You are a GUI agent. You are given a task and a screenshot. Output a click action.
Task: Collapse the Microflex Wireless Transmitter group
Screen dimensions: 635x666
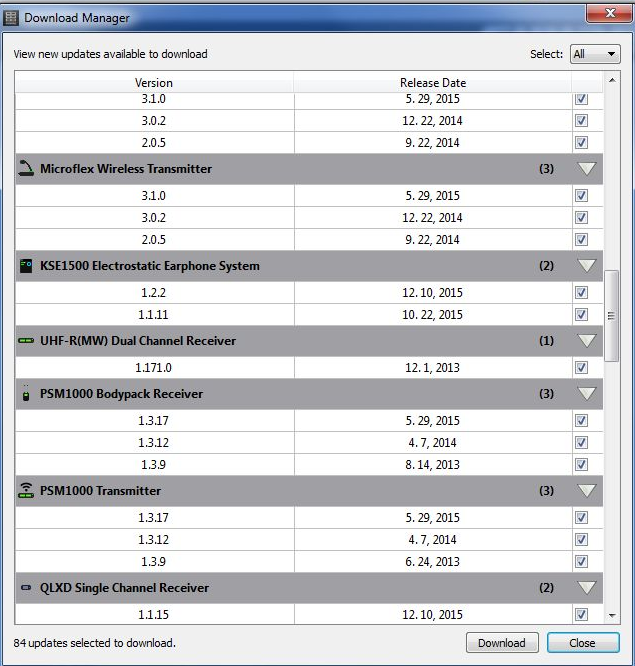click(587, 169)
